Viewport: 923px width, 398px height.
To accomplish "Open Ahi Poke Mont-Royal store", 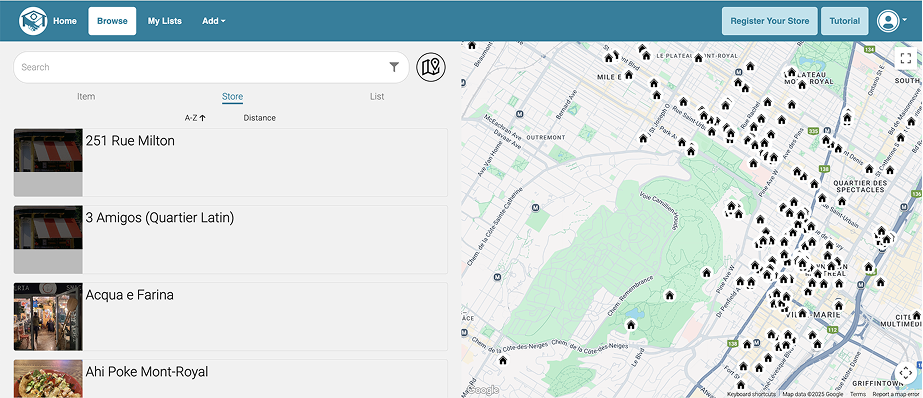I will [x=231, y=379].
